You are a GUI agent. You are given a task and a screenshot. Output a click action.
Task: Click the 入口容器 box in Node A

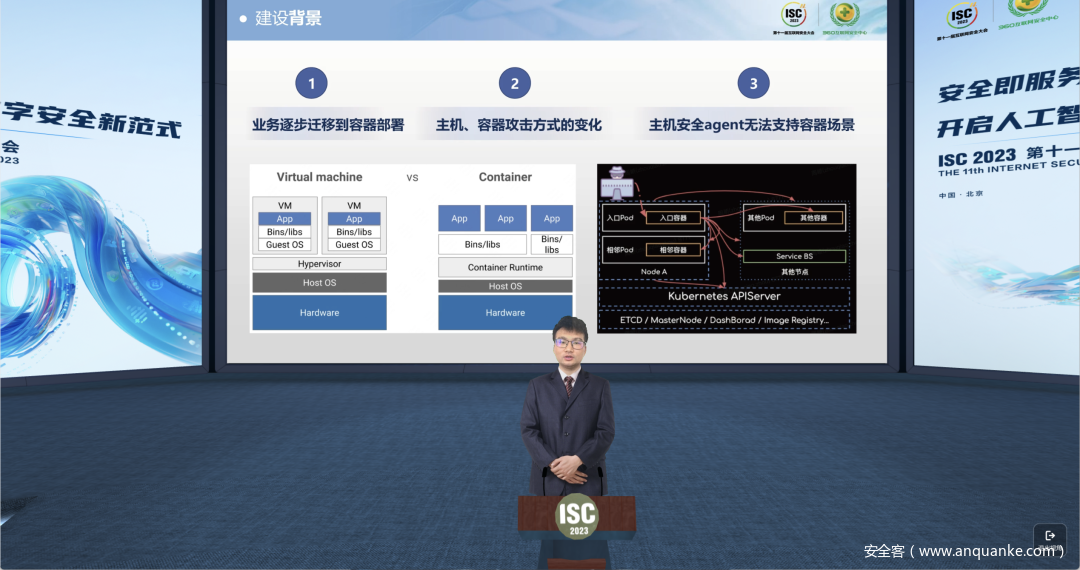click(x=673, y=217)
